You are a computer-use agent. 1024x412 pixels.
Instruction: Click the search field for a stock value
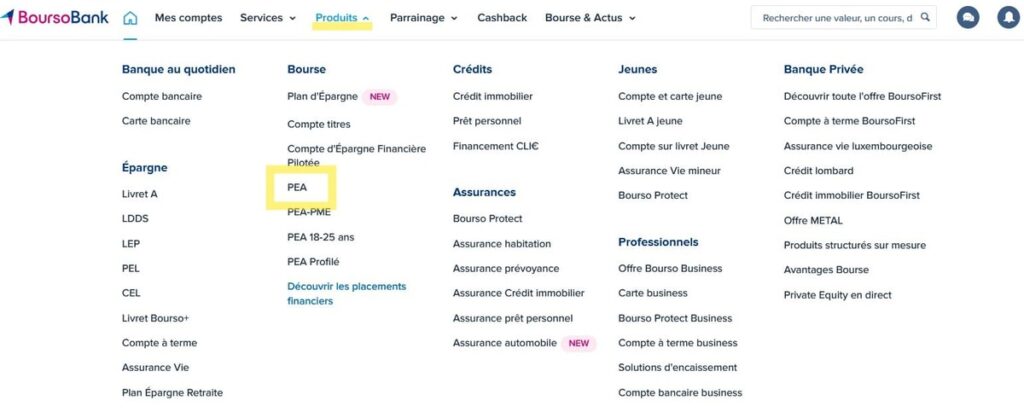tap(836, 18)
